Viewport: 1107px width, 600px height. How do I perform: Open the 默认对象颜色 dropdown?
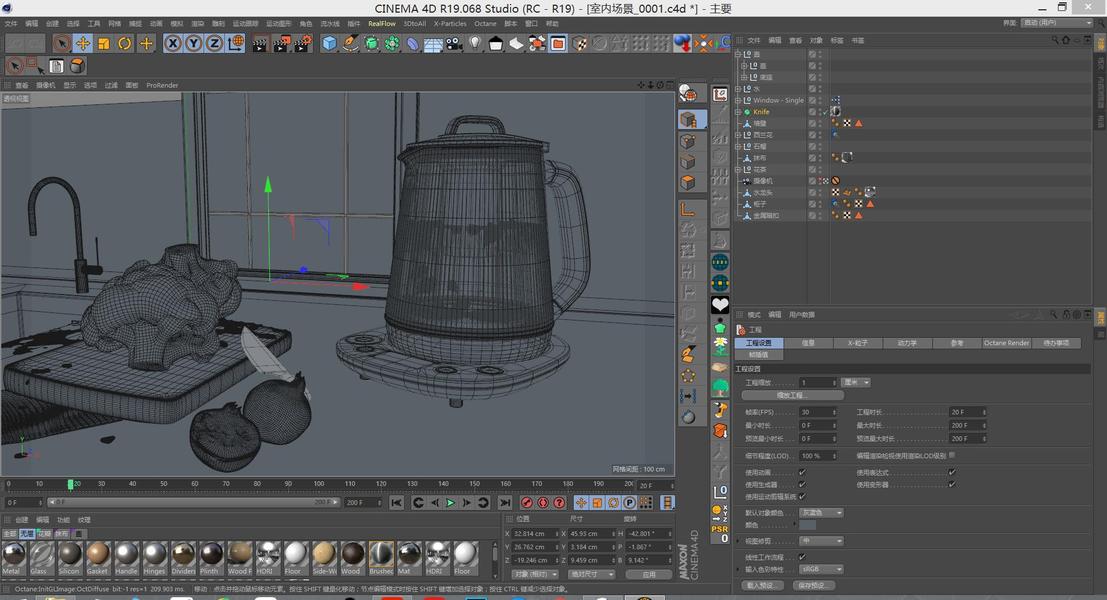[821, 513]
